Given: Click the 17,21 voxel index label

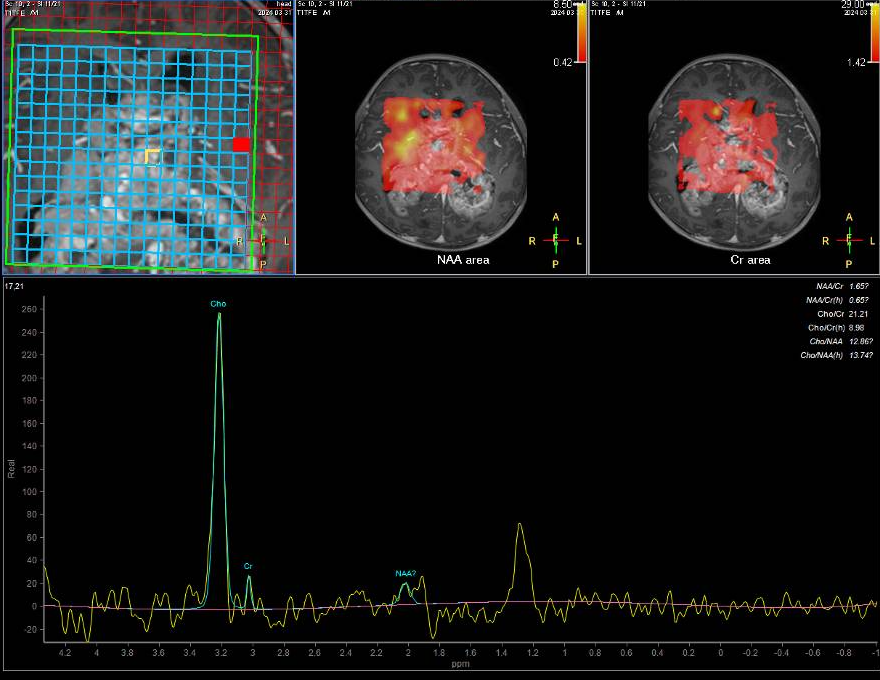Looking at the screenshot, I should click(15, 286).
